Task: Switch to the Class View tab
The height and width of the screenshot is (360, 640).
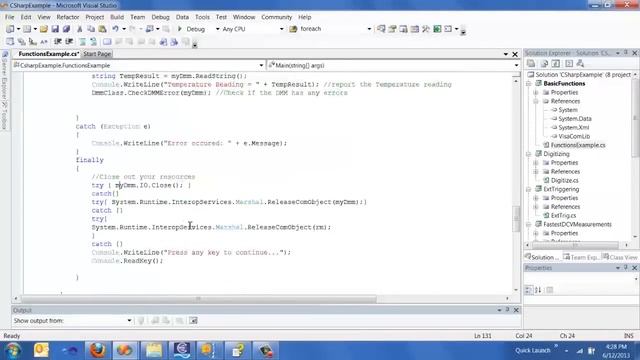Action: pos(620,257)
